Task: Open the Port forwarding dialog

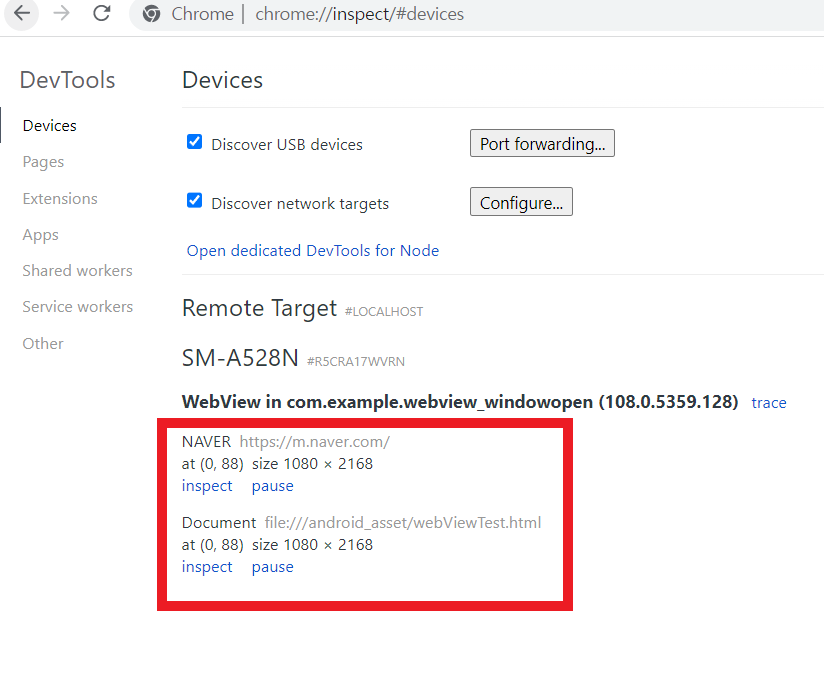Action: pyautogui.click(x=542, y=143)
